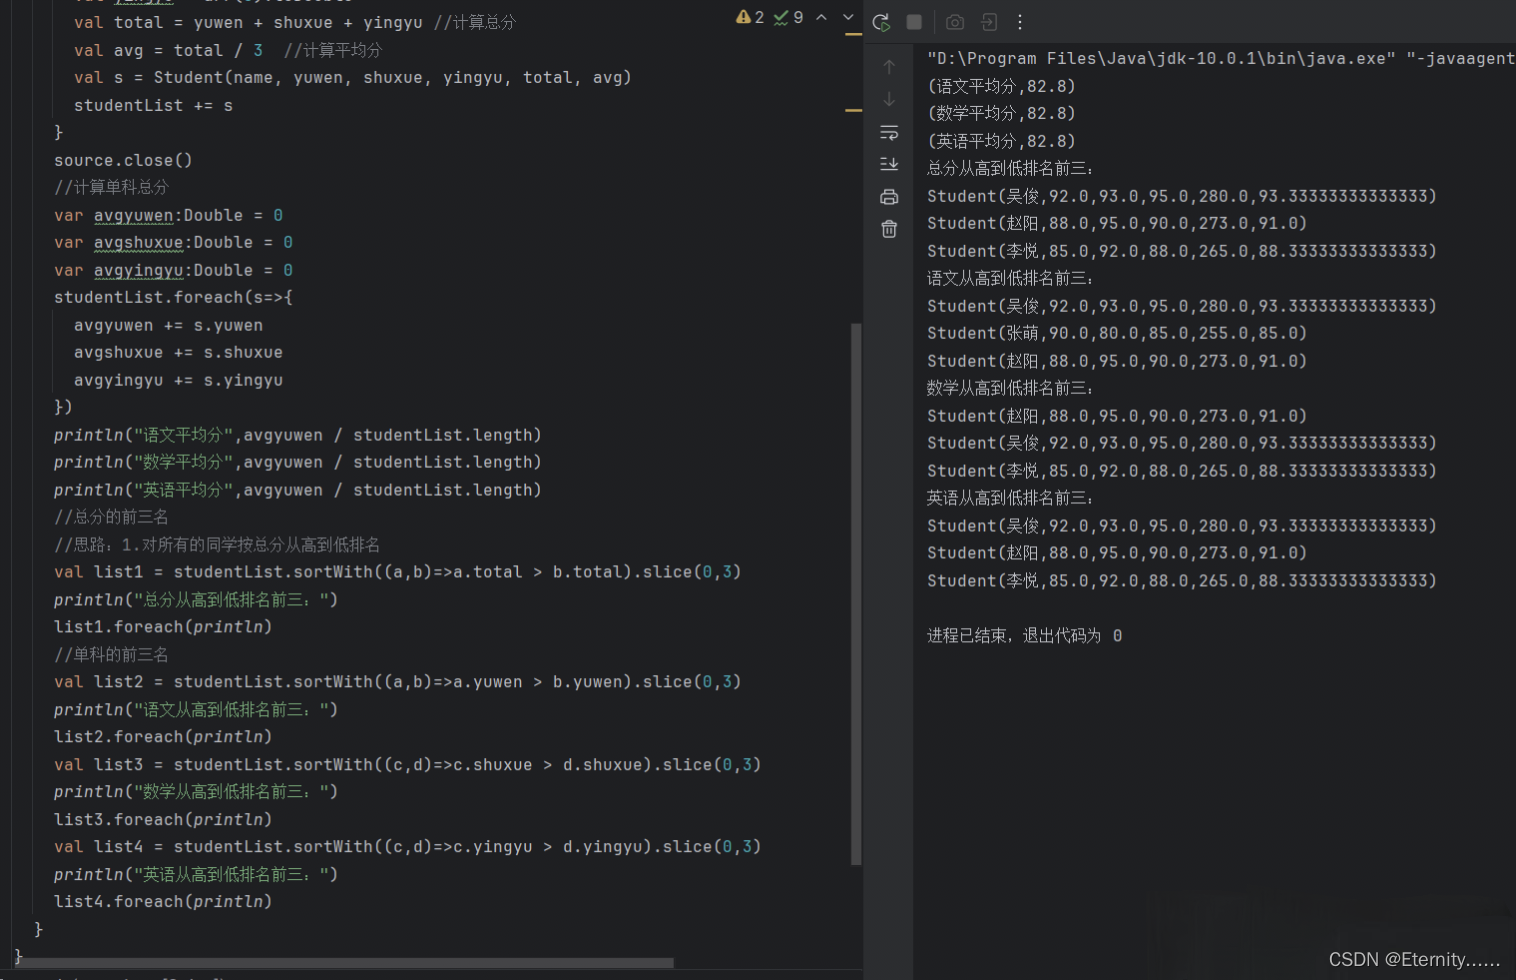1516x980 pixels.
Task: Click the typo count checkmark indicator
Action: tap(789, 17)
